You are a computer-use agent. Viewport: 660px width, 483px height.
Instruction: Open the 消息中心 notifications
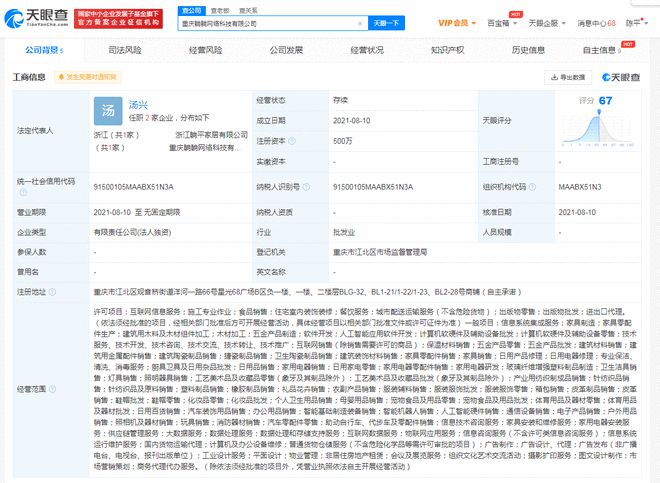click(596, 21)
